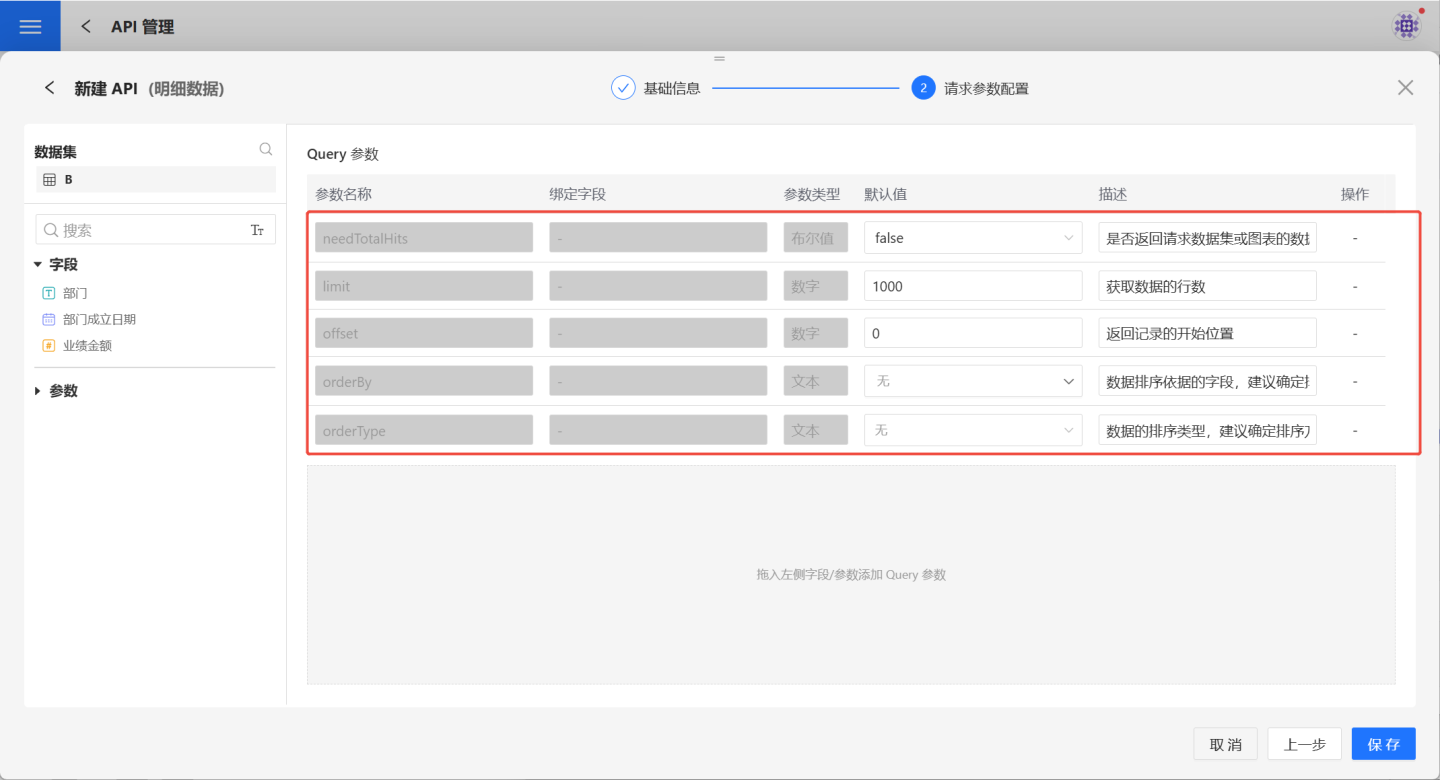Click the 保存 button
The width and height of the screenshot is (1440, 780).
point(1383,744)
